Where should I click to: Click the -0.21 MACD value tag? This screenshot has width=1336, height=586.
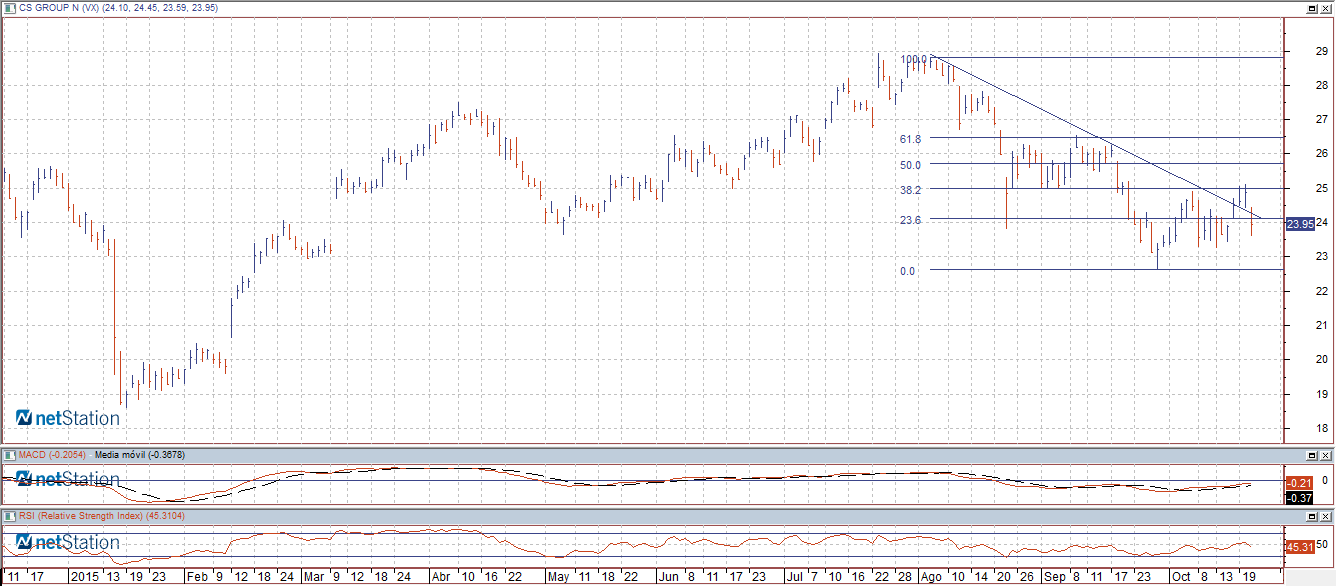tap(1299, 483)
